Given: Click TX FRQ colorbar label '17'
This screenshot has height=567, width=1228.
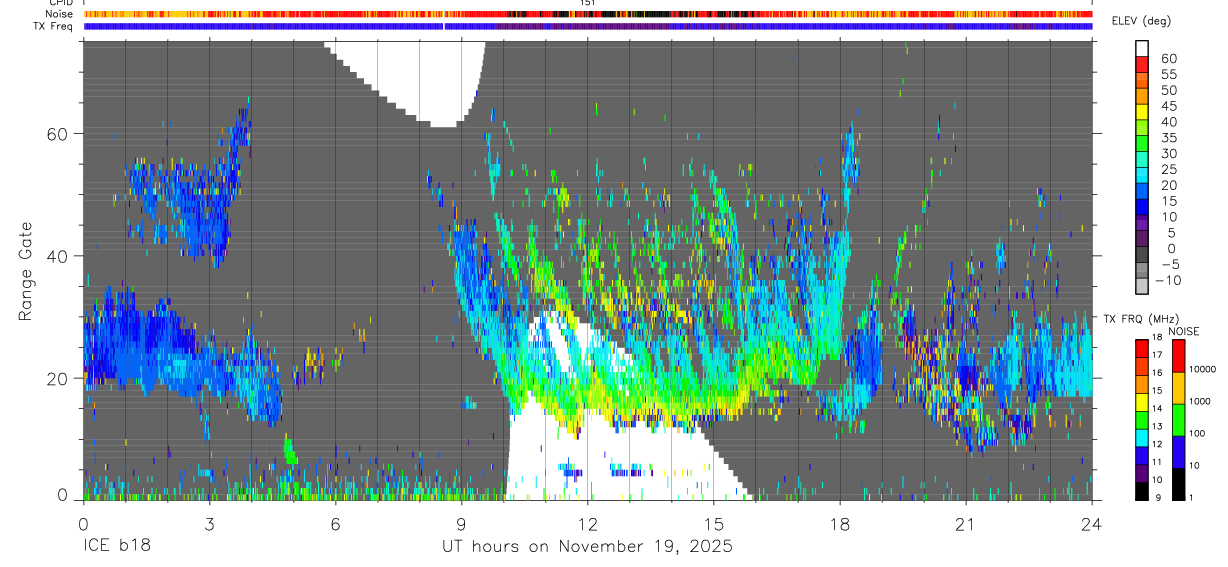Looking at the screenshot, I should pos(1157,355).
